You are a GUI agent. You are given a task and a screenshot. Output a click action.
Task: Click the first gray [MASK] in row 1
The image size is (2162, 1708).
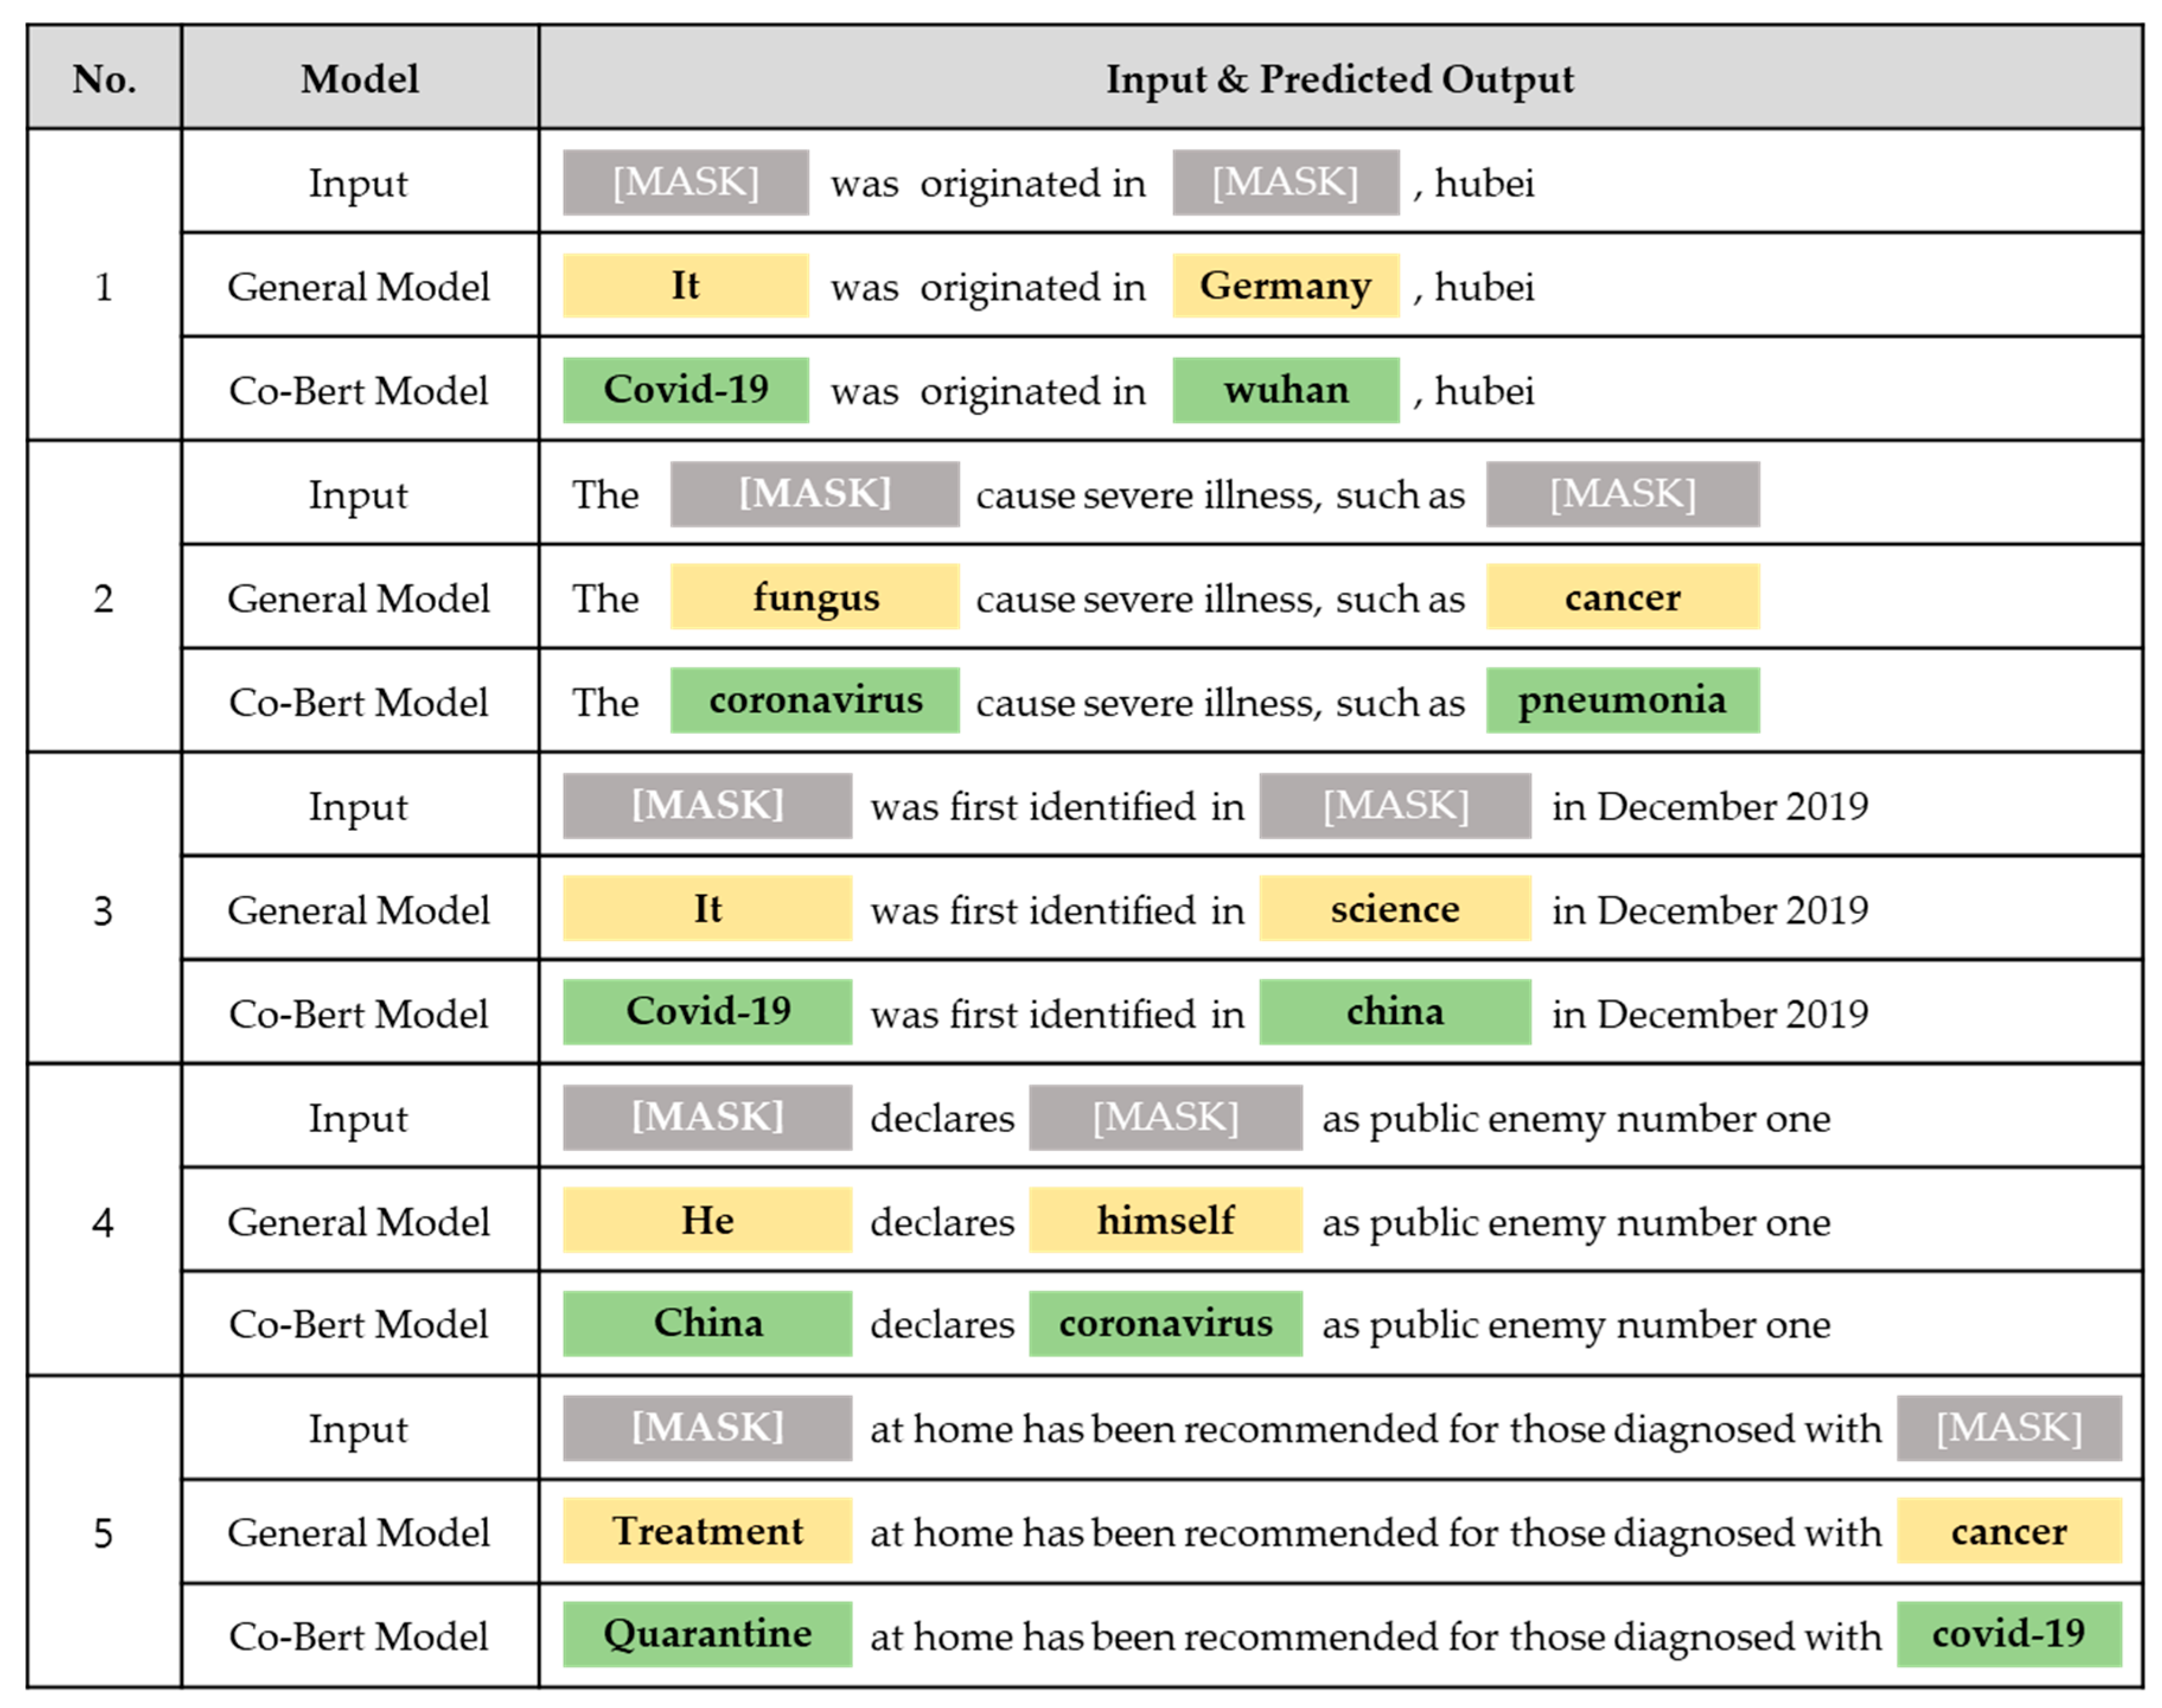(686, 182)
